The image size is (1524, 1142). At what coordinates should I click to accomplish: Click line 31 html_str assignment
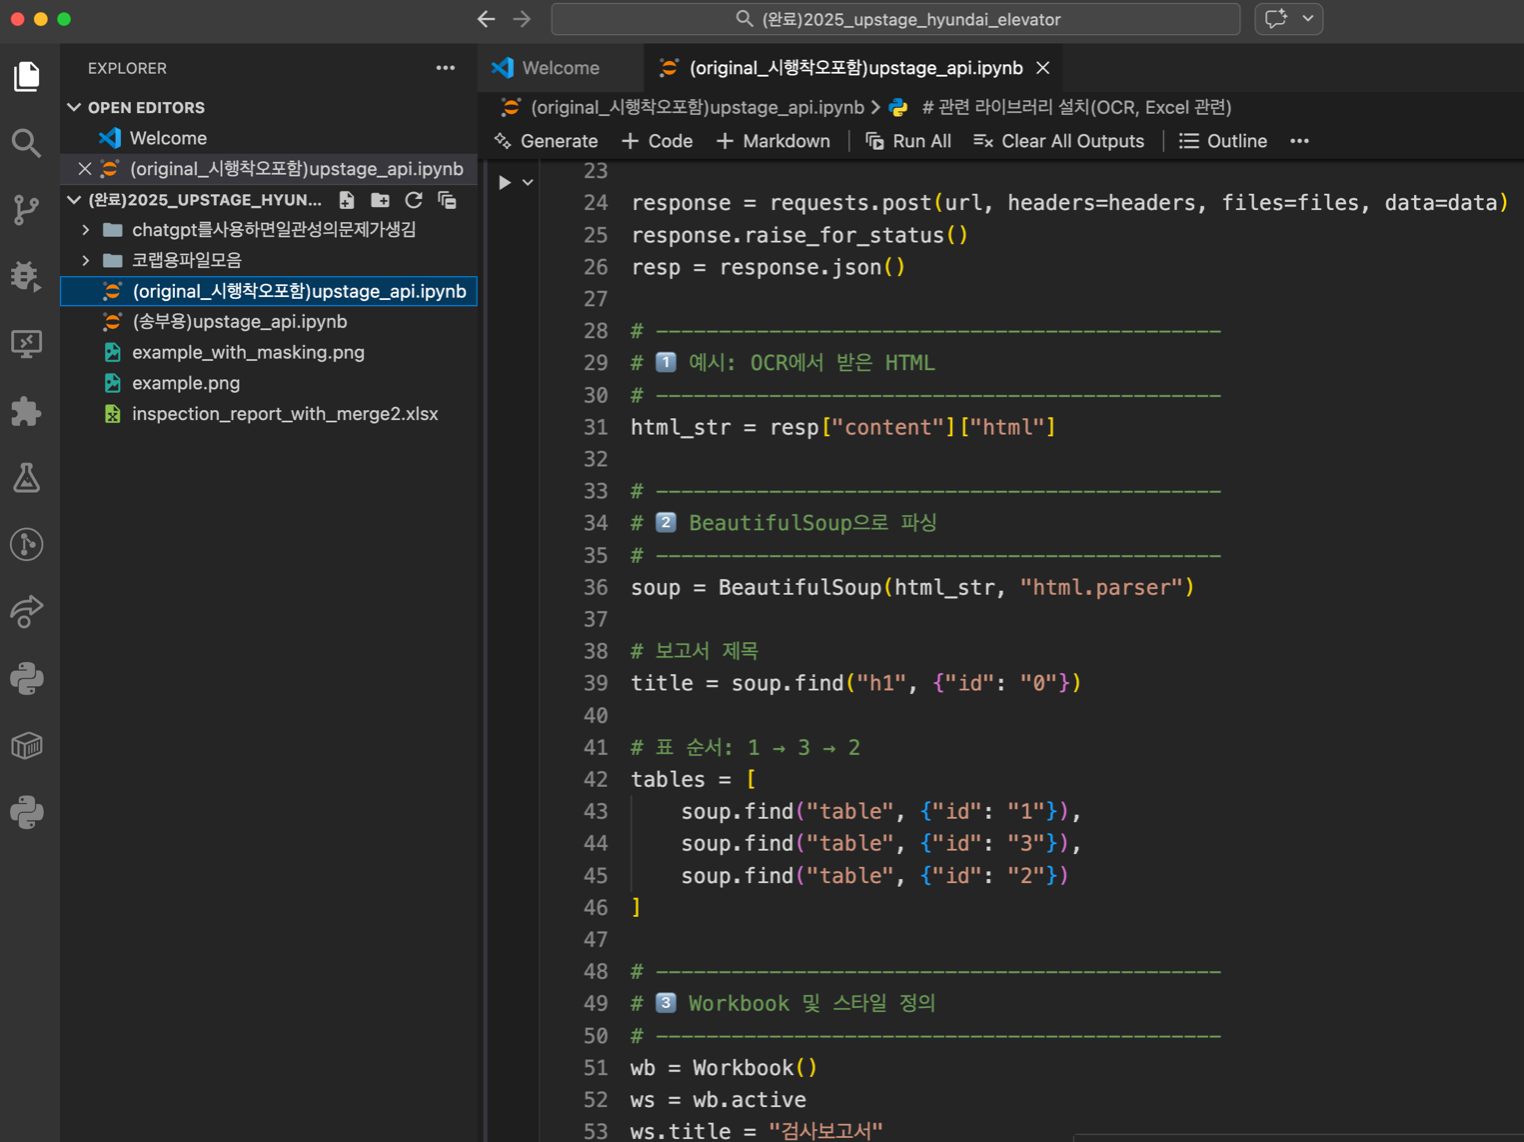[x=843, y=427]
